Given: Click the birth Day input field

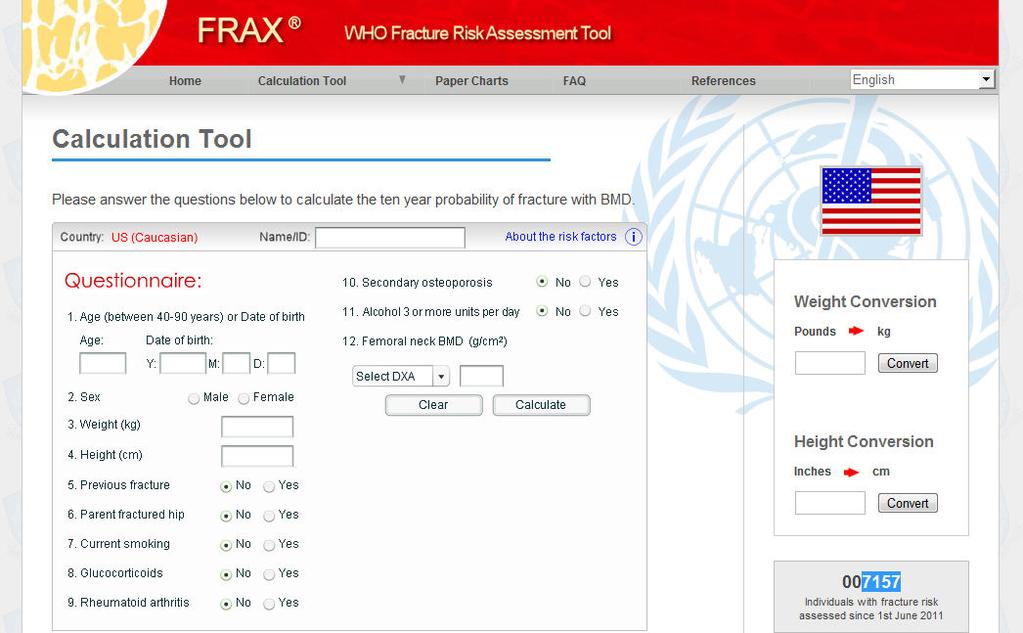Looking at the screenshot, I should [x=281, y=363].
